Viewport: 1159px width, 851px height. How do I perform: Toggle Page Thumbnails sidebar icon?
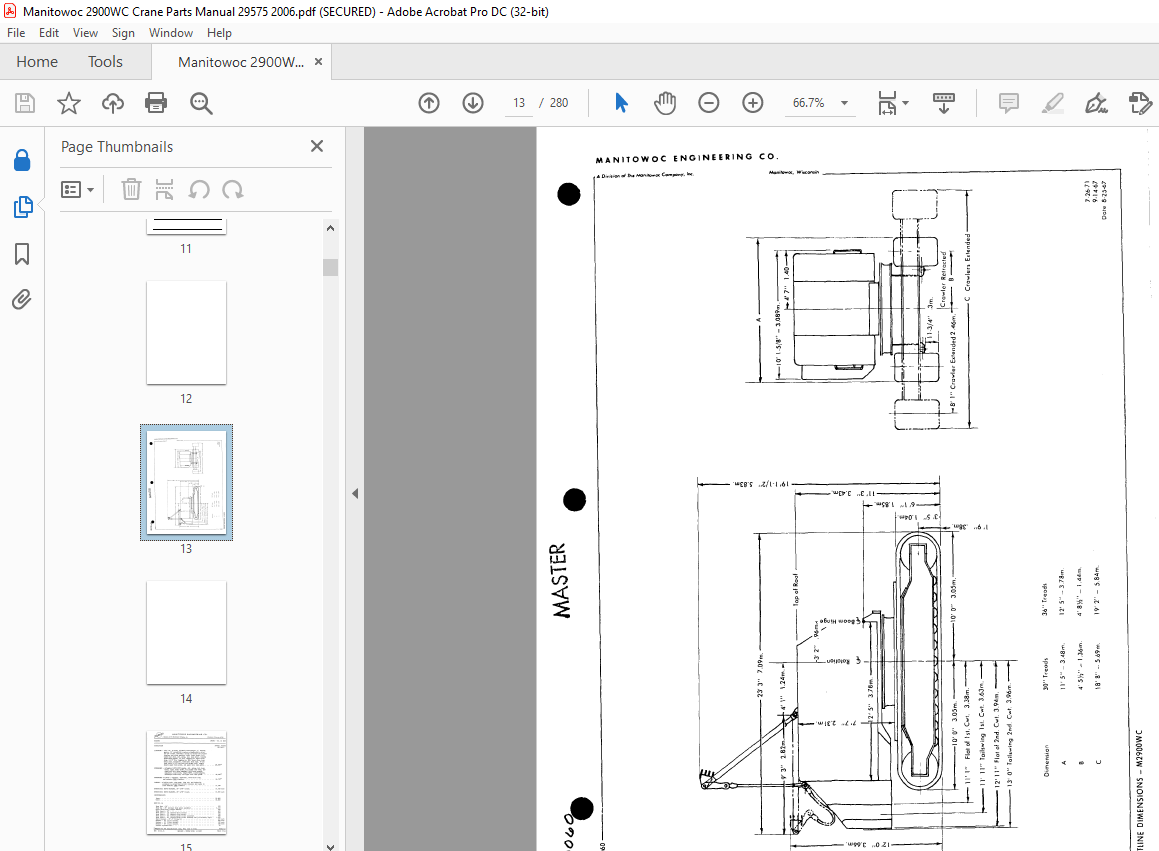[x=22, y=207]
